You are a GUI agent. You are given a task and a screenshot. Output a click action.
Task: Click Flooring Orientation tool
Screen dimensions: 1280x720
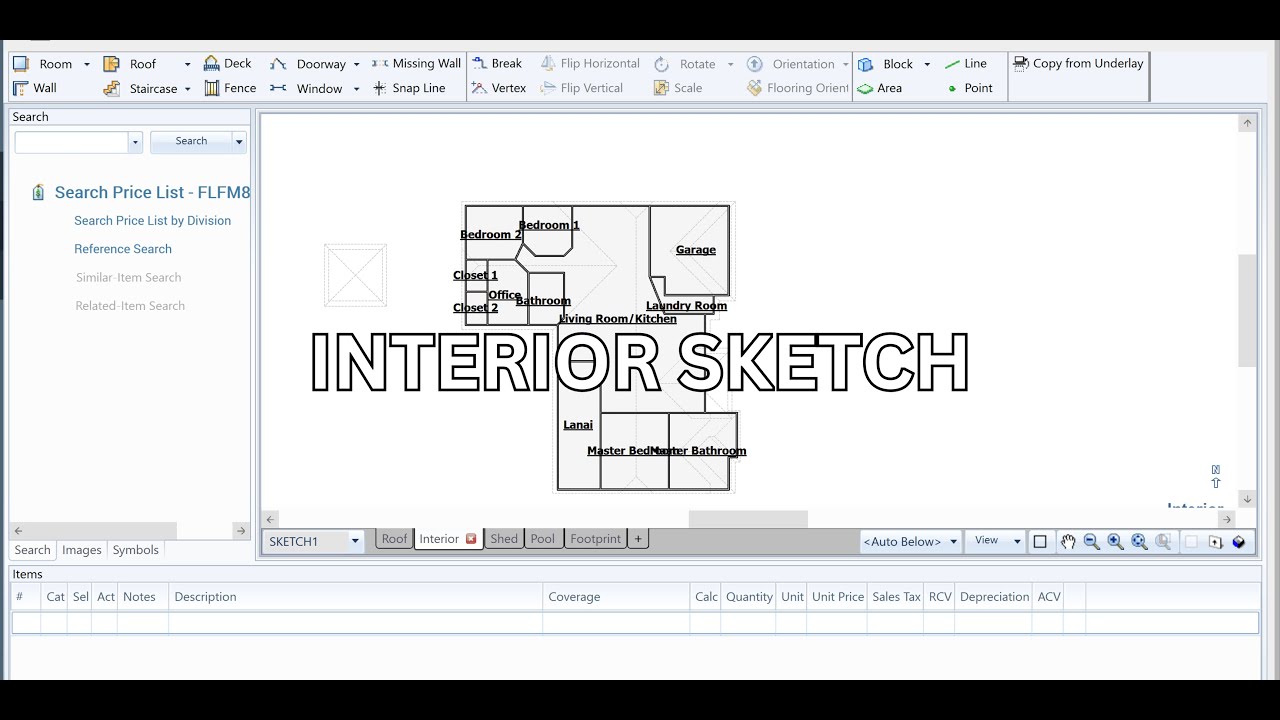[x=798, y=88]
